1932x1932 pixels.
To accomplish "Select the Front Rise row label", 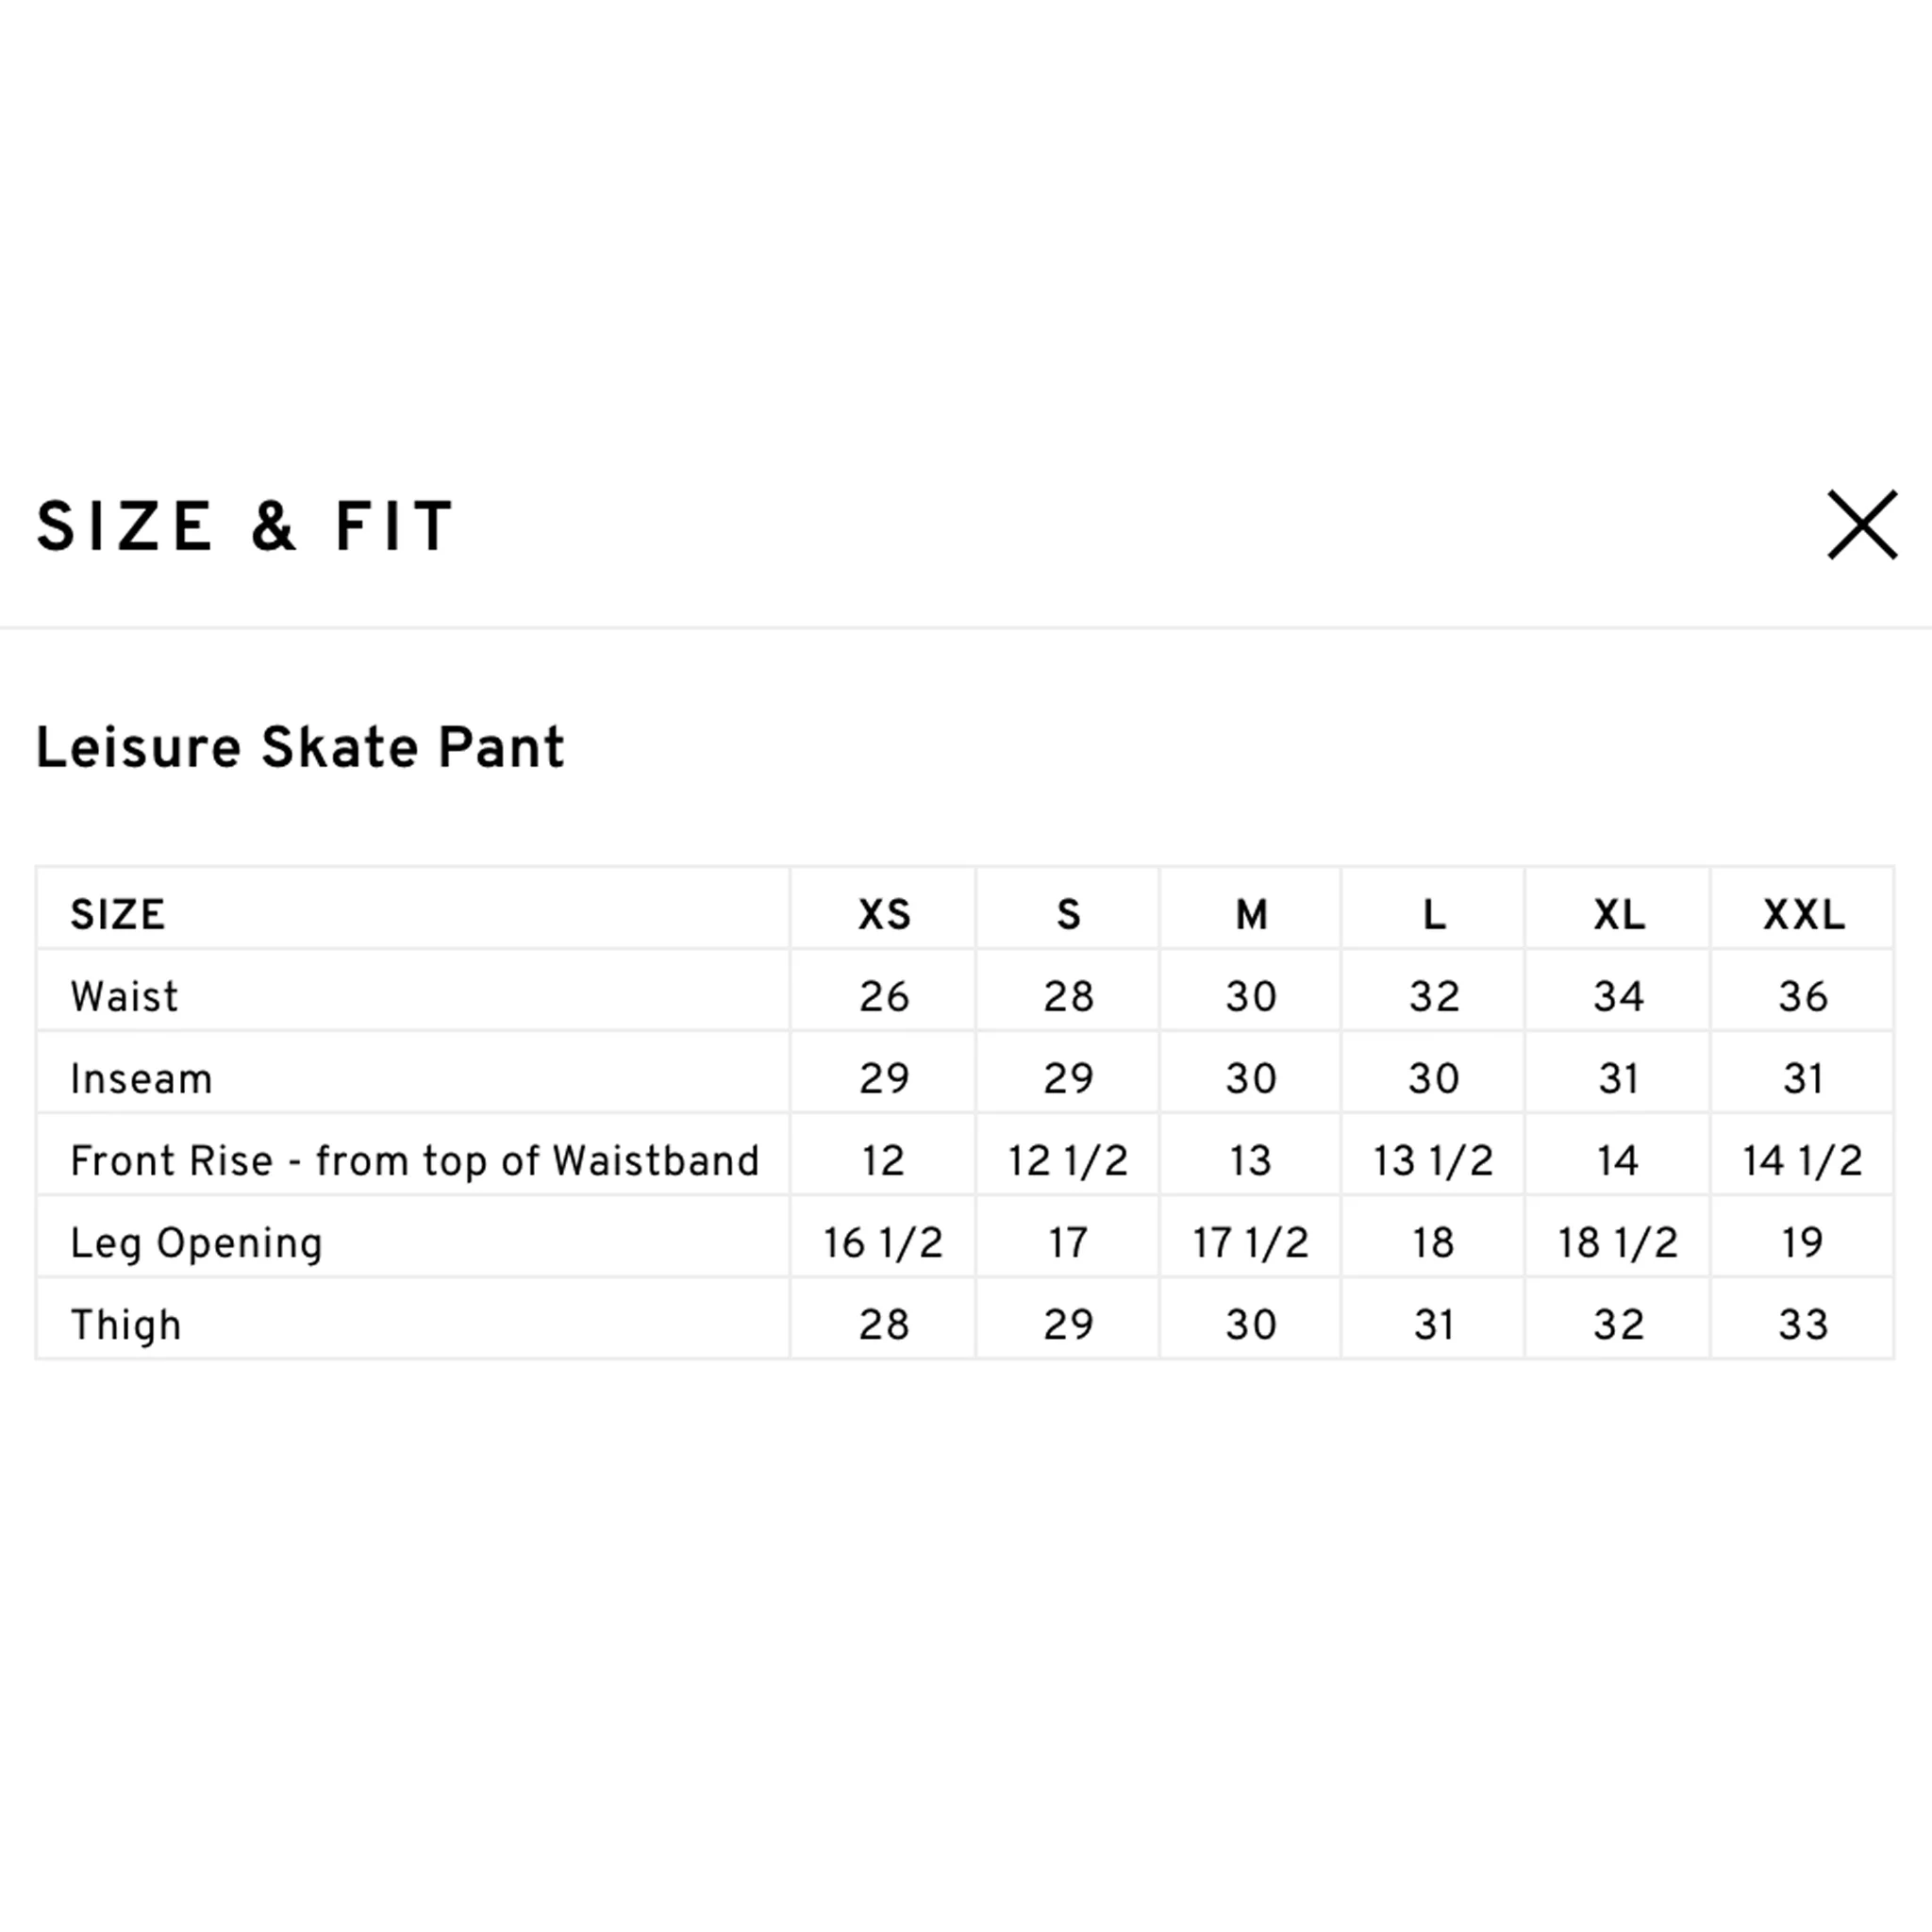I will click(415, 1161).
